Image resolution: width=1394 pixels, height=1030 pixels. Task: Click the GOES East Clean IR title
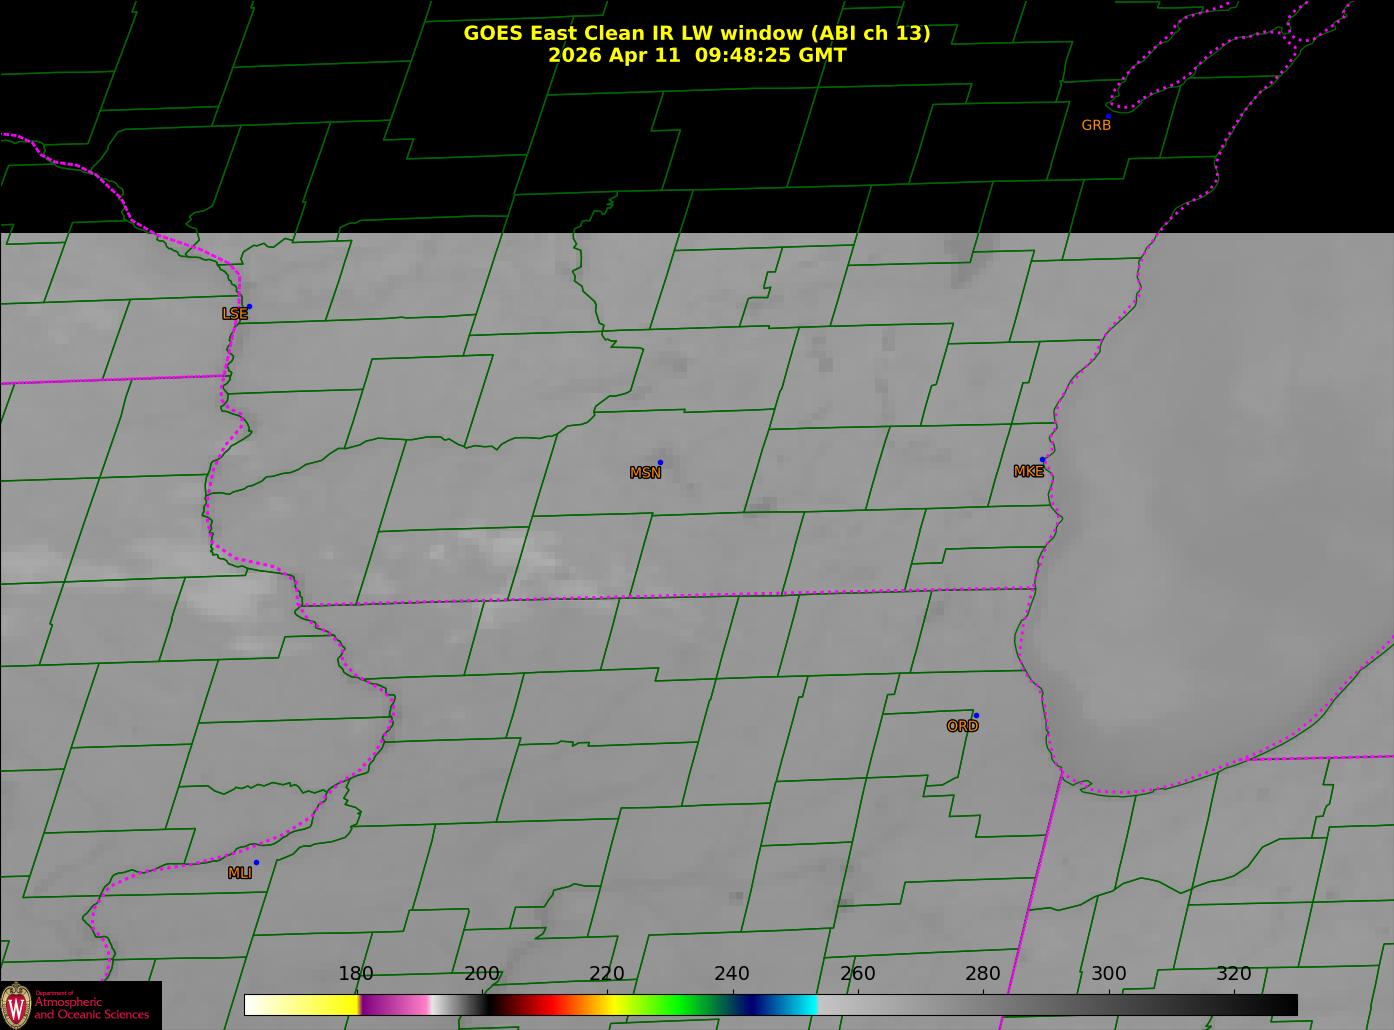696,33
